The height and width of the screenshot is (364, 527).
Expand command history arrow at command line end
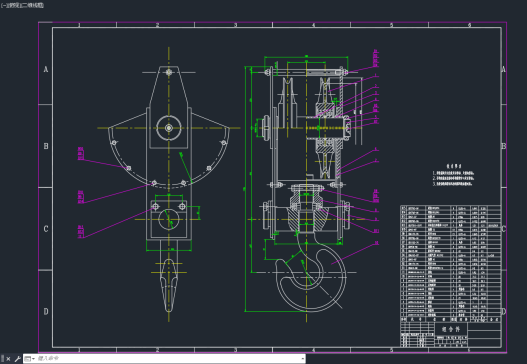303,359
